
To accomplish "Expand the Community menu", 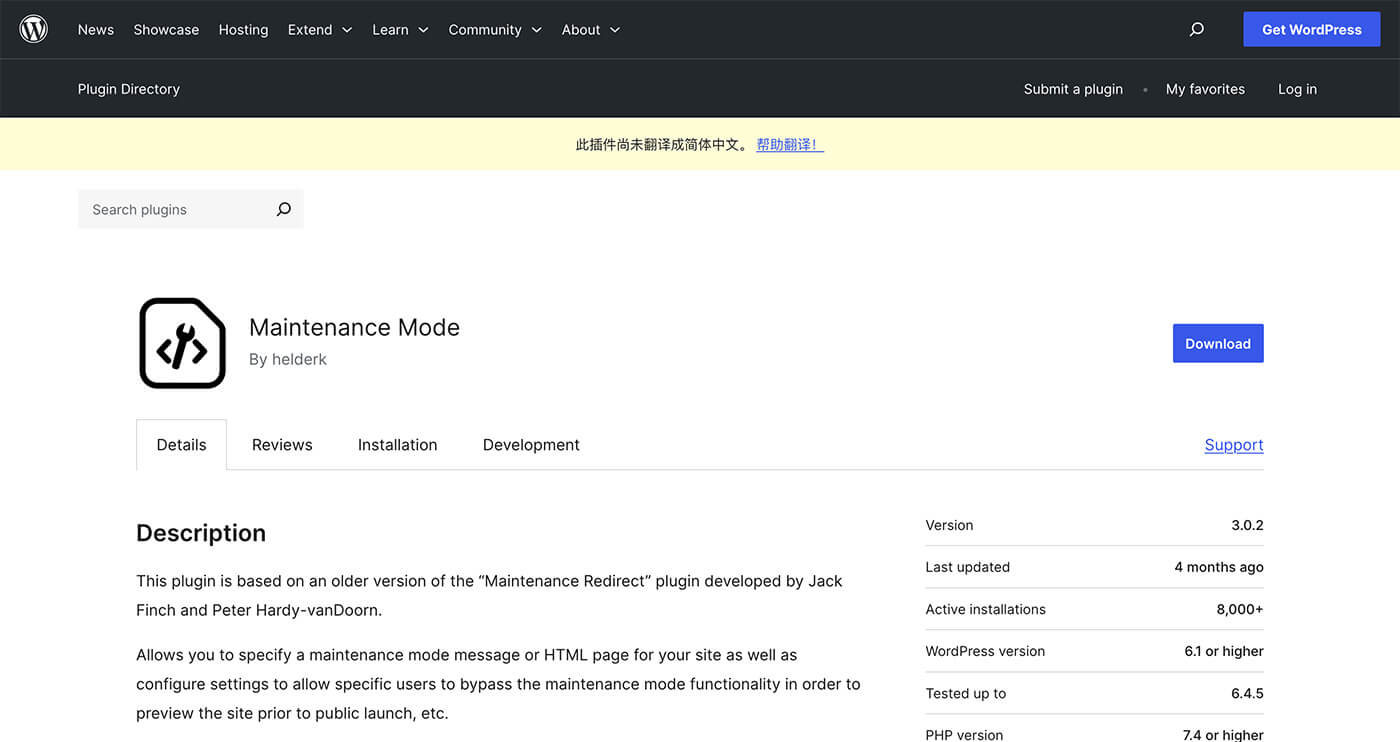I will click(x=495, y=30).
